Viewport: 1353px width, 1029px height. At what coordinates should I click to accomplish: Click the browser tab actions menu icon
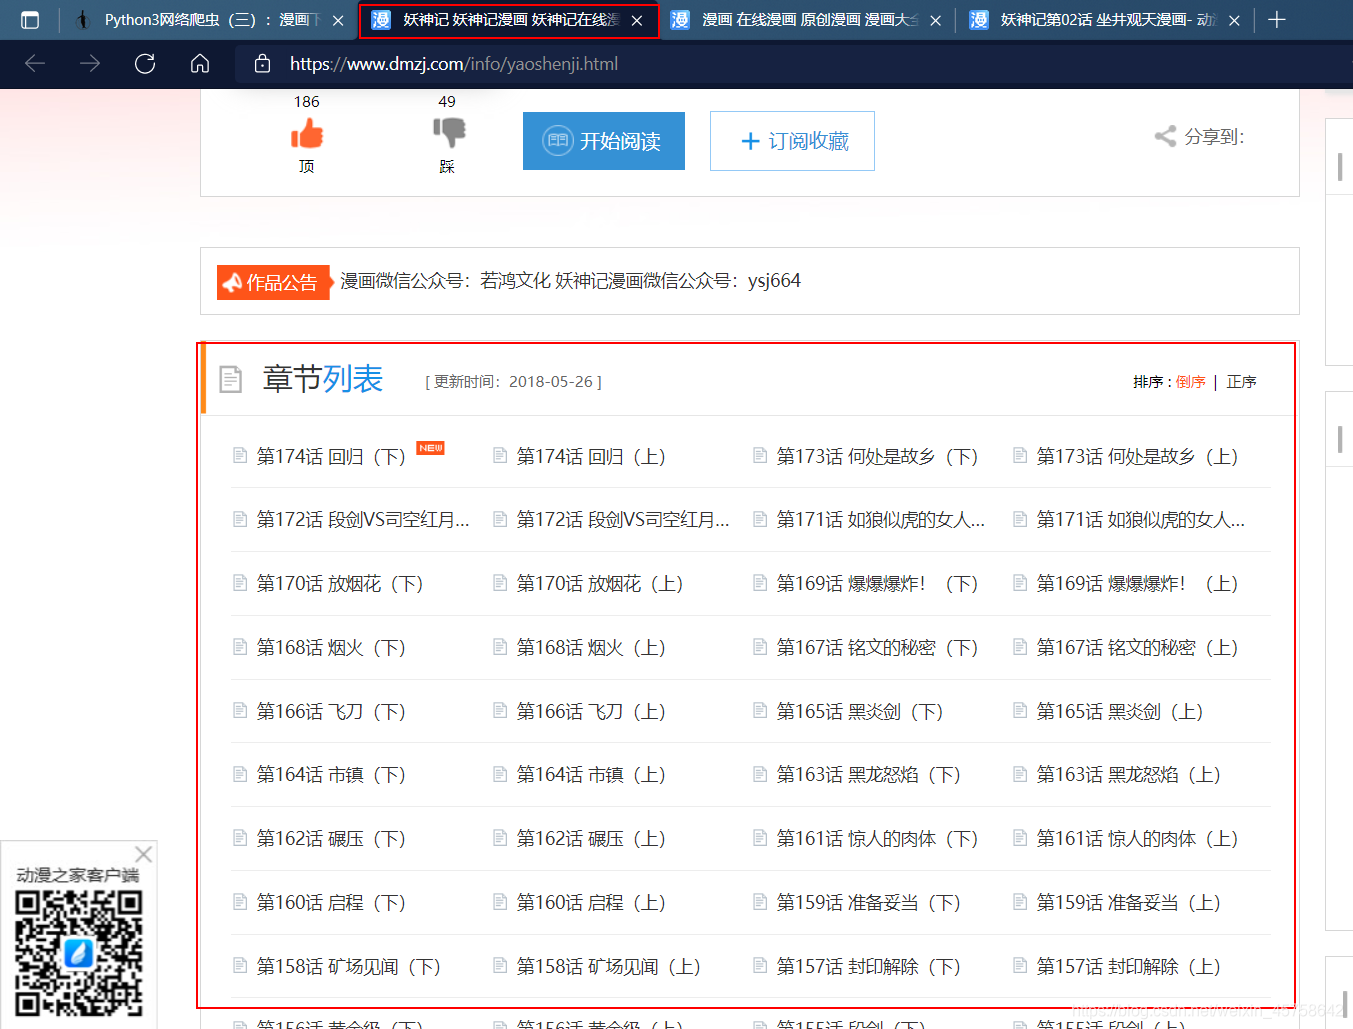click(x=30, y=20)
